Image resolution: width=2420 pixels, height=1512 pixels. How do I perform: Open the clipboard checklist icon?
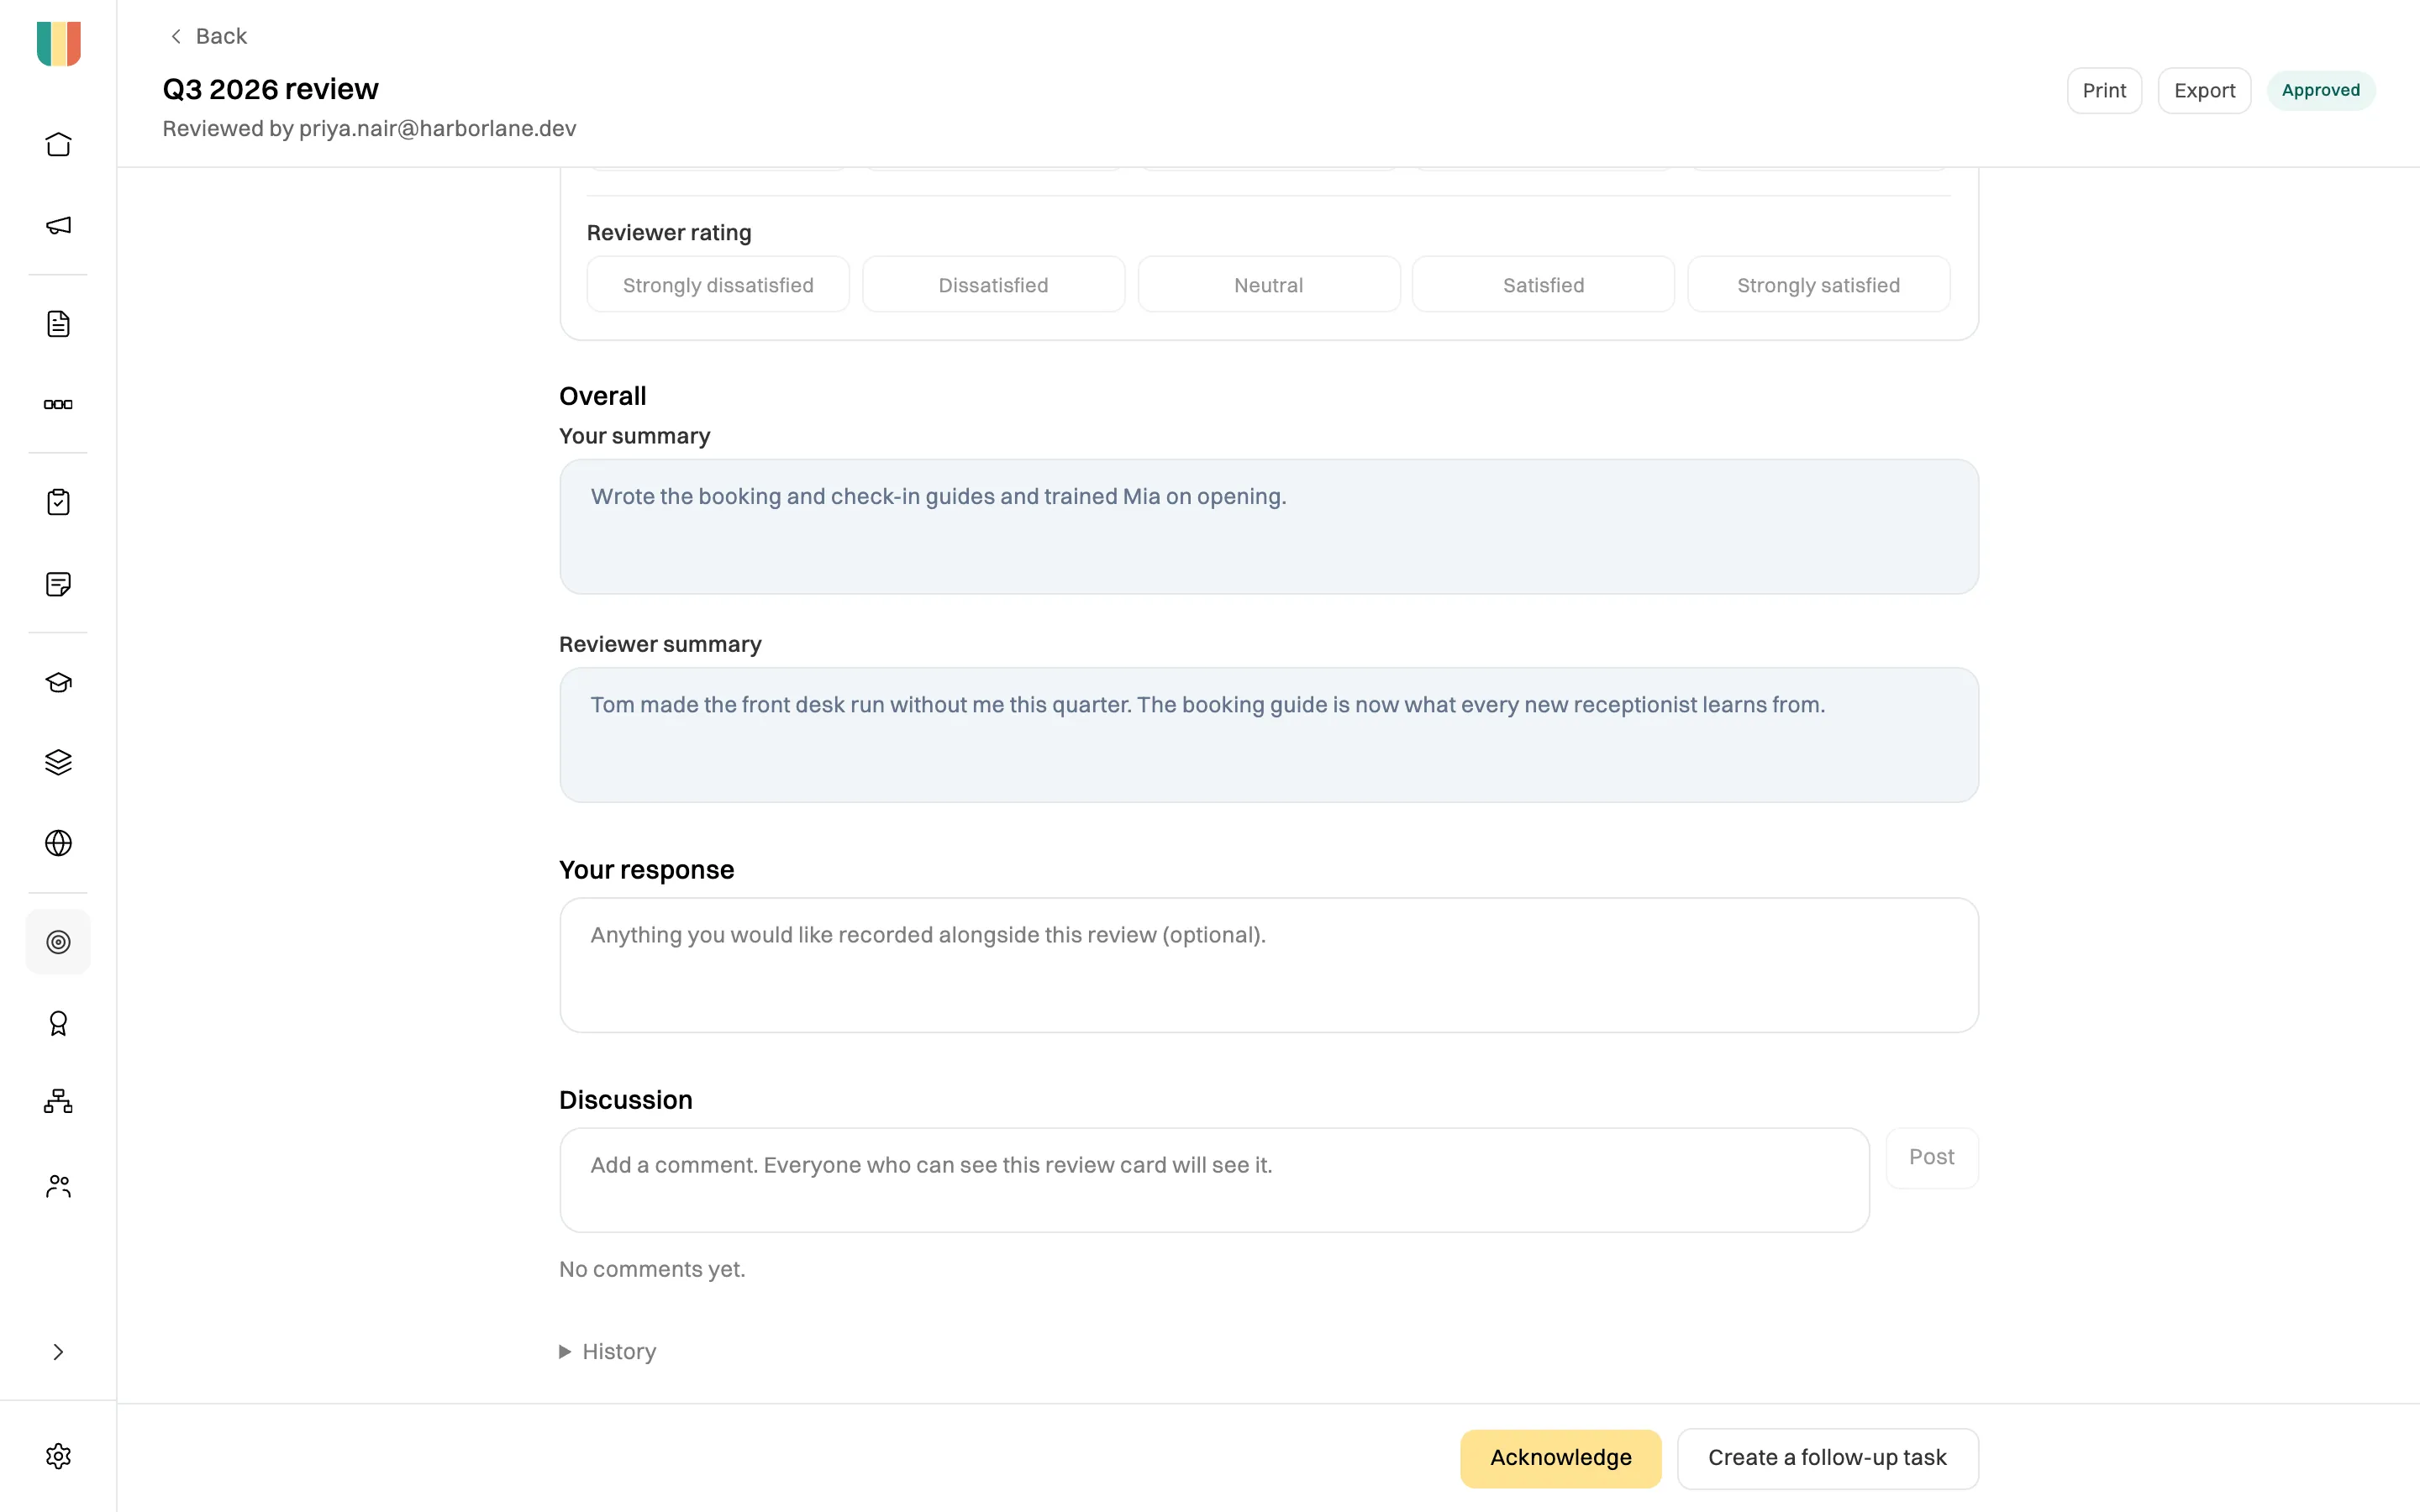[x=58, y=502]
